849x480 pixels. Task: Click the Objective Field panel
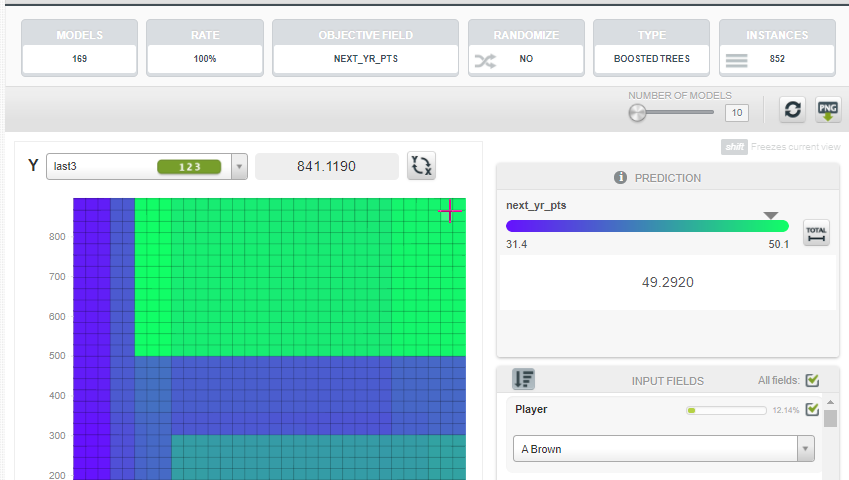[365, 48]
